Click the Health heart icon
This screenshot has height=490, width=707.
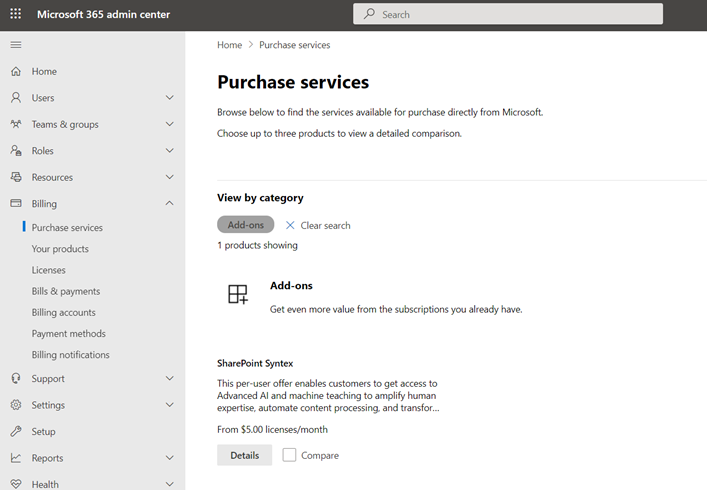[16, 484]
